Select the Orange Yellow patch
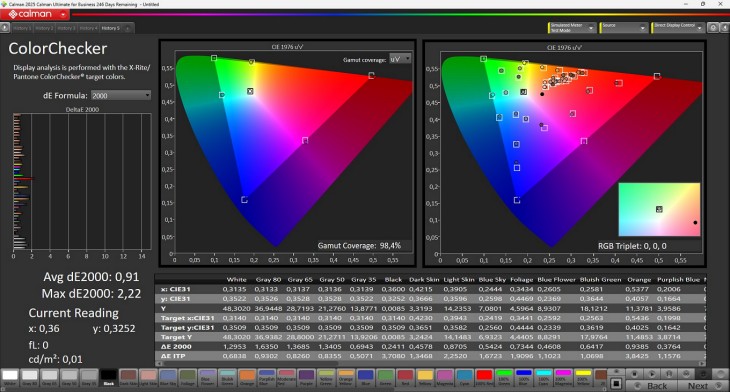Image resolution: width=730 pixels, height=392 pixels. (345, 378)
